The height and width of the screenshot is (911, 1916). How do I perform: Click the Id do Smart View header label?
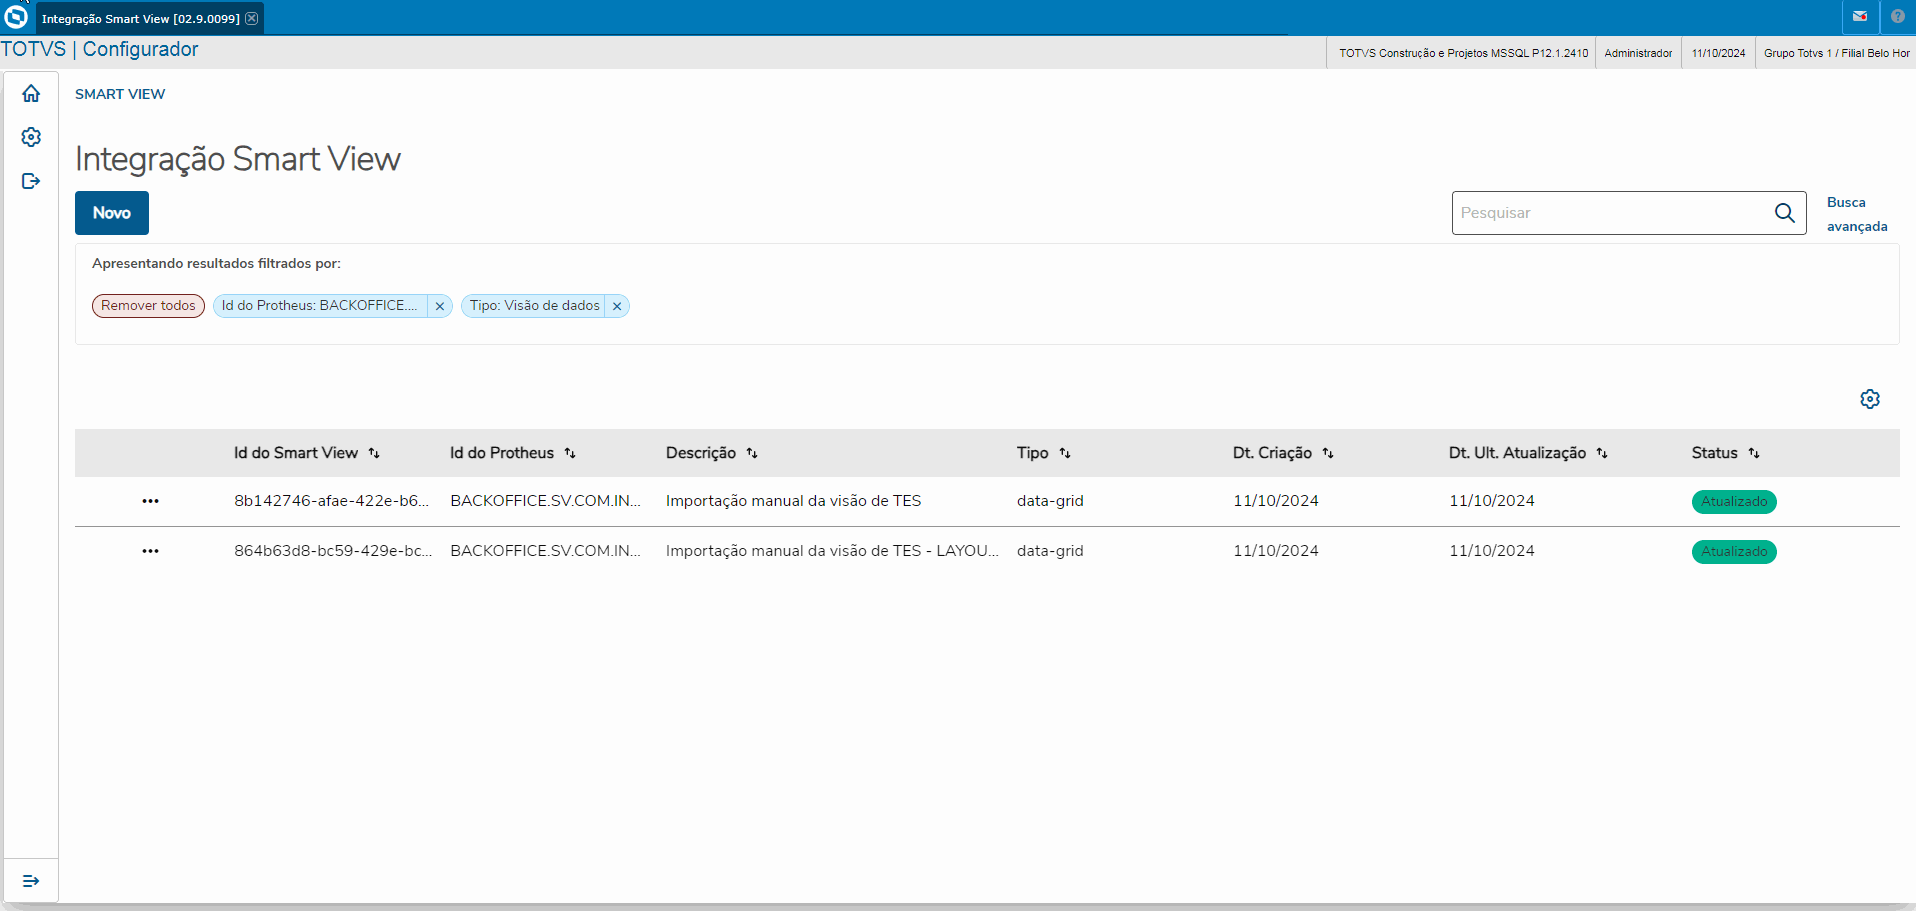tap(296, 453)
